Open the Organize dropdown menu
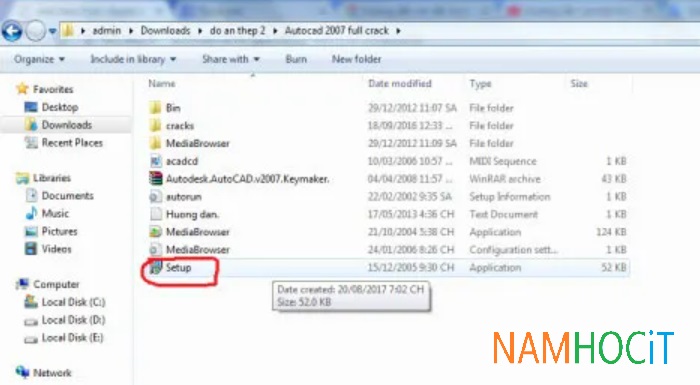 pos(39,59)
